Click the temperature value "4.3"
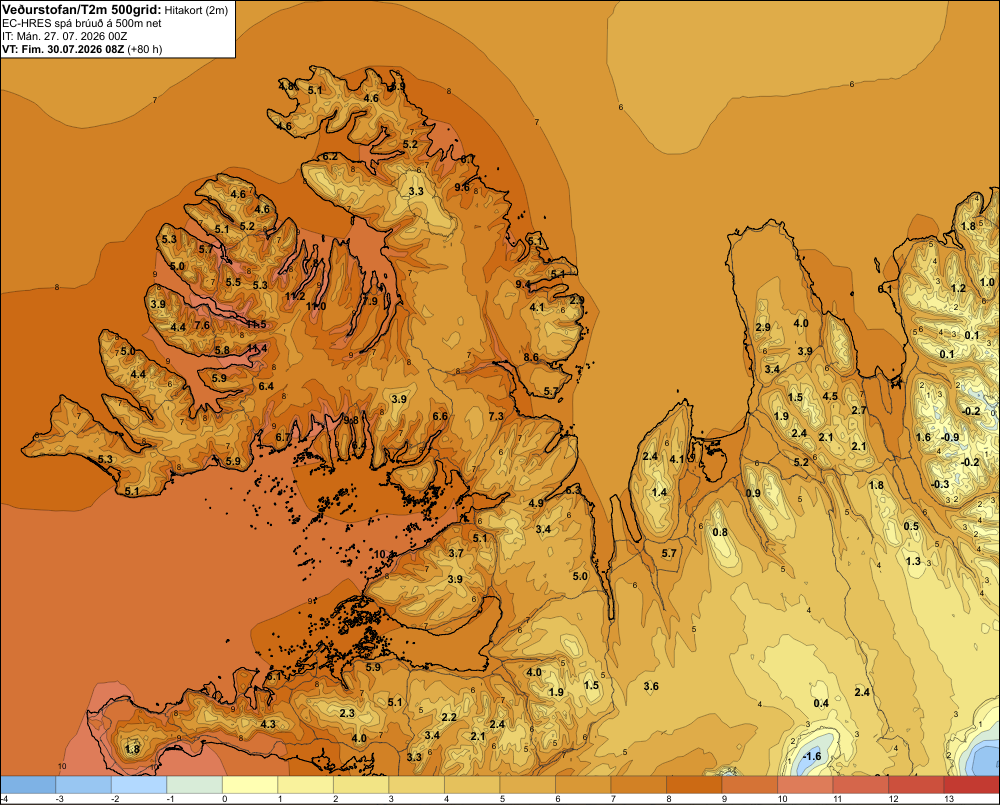 coord(268,724)
